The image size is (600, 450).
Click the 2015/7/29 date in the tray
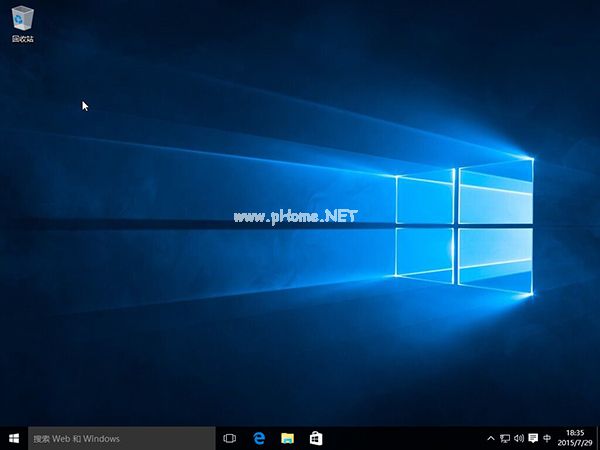[x=575, y=443]
